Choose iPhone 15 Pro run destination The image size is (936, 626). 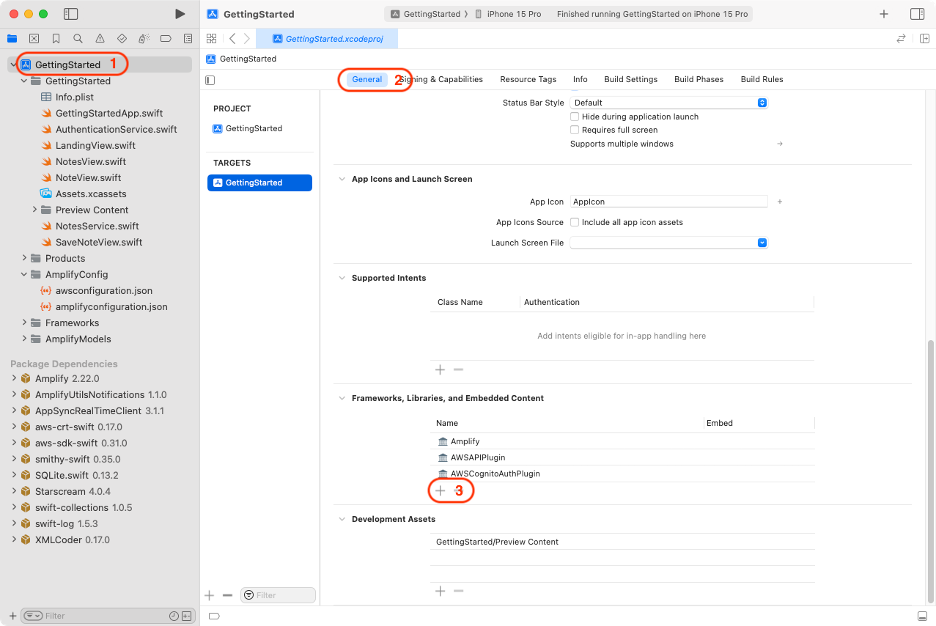[509, 14]
